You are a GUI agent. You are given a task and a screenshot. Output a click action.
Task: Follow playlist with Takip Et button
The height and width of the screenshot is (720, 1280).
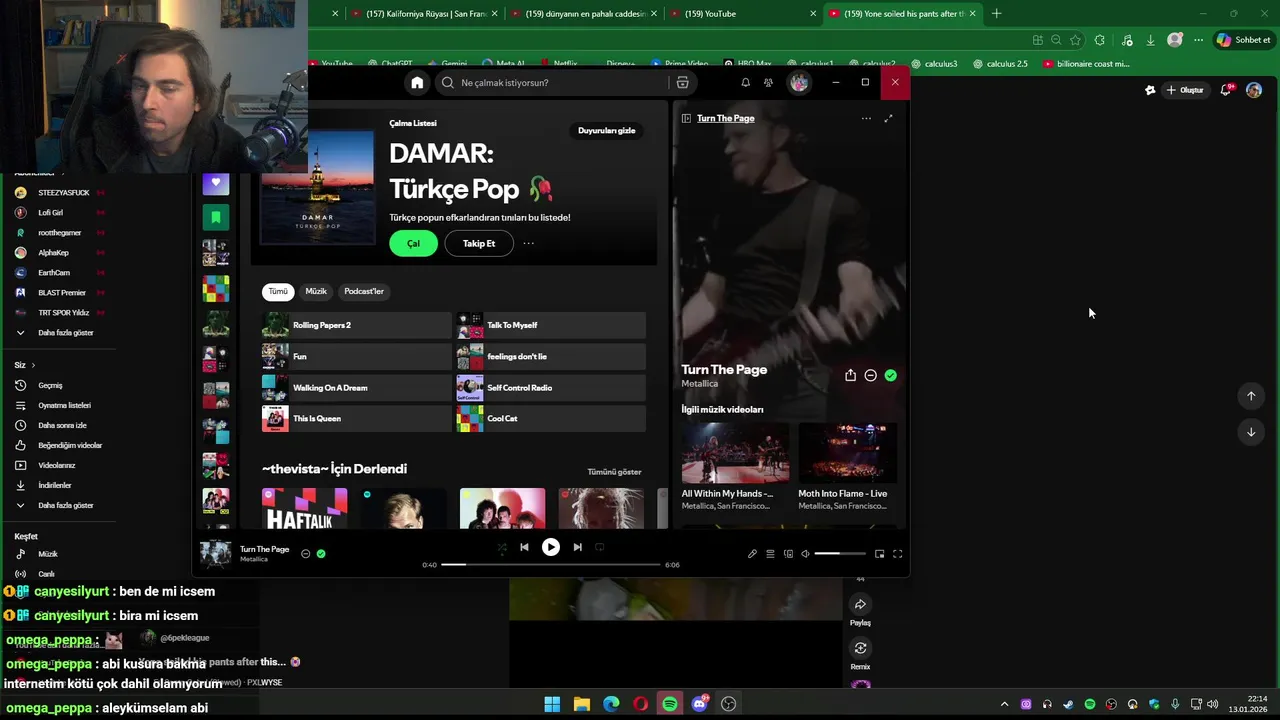pos(479,243)
